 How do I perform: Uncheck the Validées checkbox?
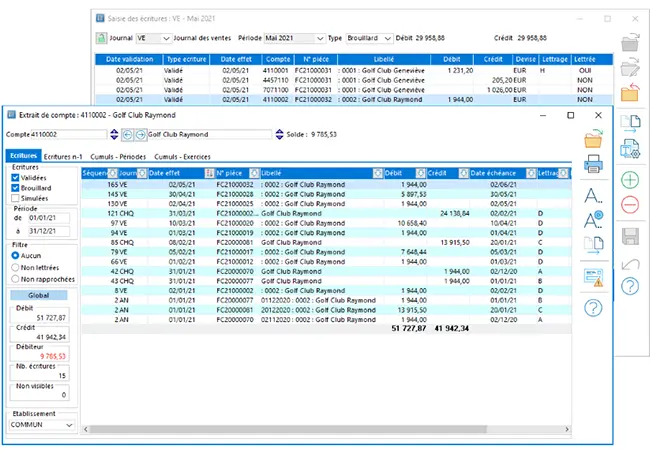[15, 178]
